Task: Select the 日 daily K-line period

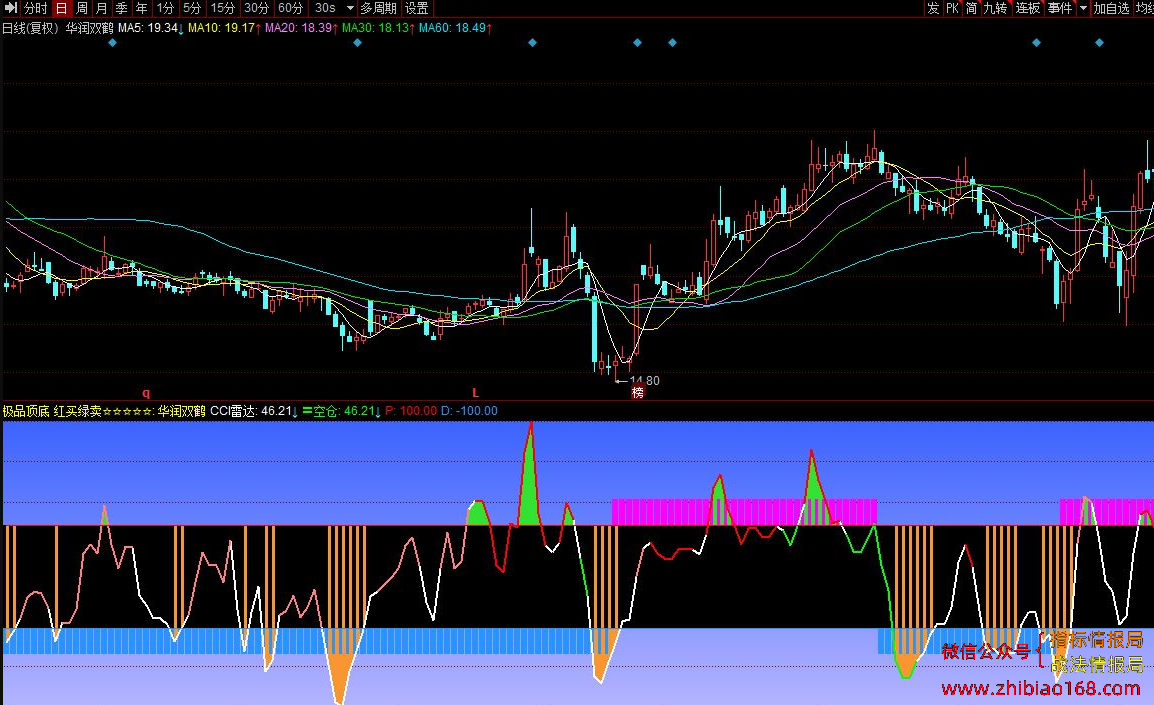Action: point(61,8)
